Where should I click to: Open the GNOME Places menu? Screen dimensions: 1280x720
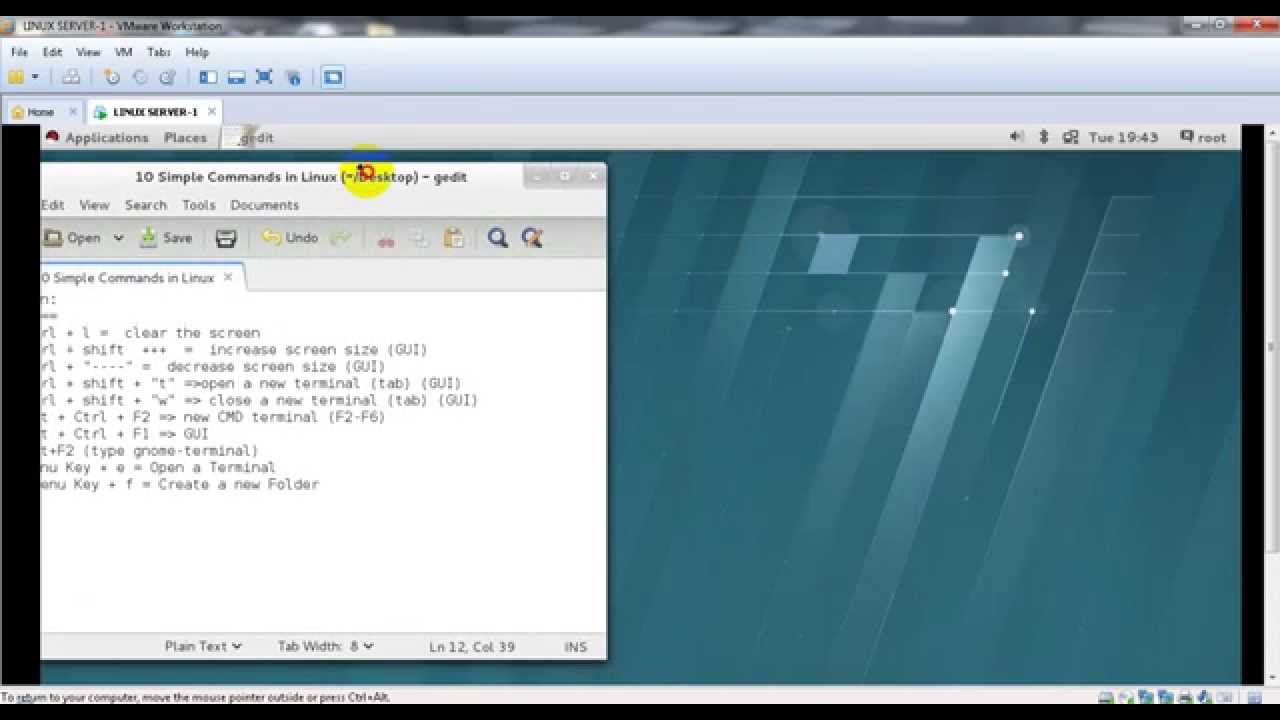coord(185,138)
